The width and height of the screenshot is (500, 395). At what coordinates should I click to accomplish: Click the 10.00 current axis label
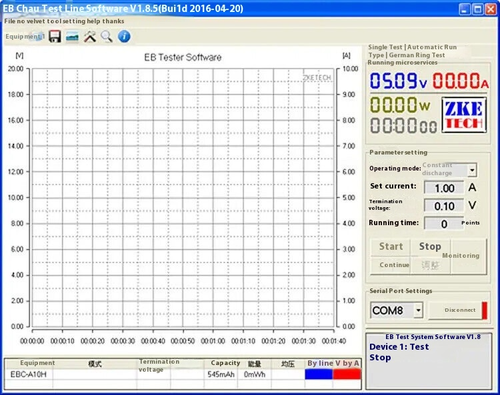(x=350, y=69)
